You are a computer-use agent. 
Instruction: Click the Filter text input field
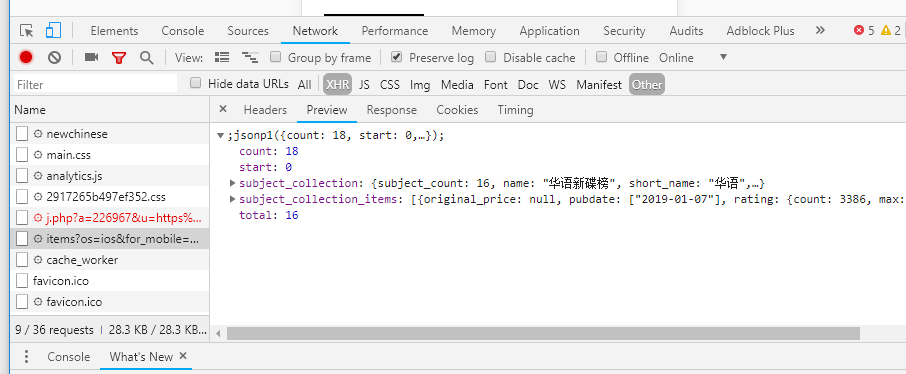pos(95,84)
